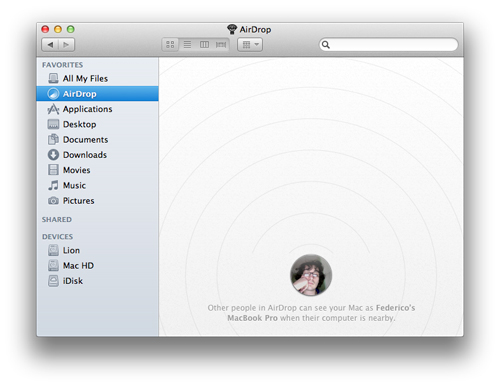Click the Music note icon

[53, 185]
